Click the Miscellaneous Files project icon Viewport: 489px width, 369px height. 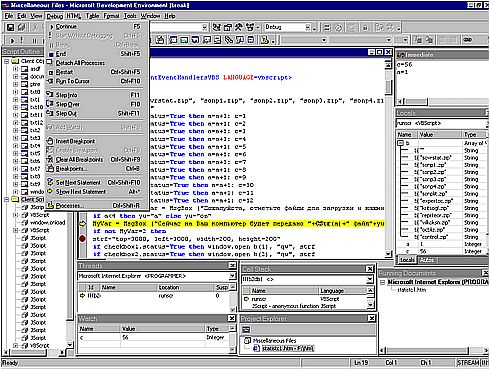(x=247, y=340)
